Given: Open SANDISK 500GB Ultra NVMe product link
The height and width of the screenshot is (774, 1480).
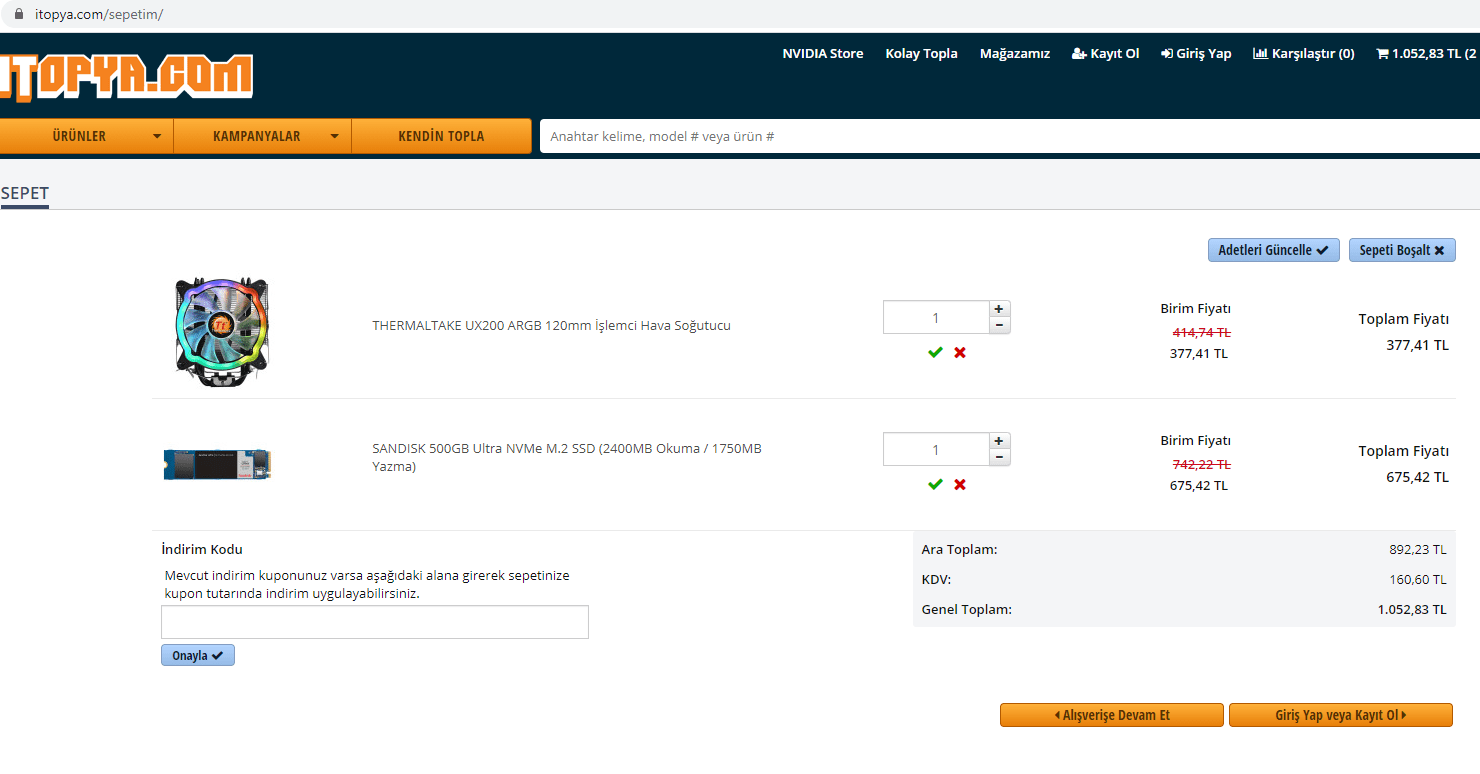Looking at the screenshot, I should point(567,457).
